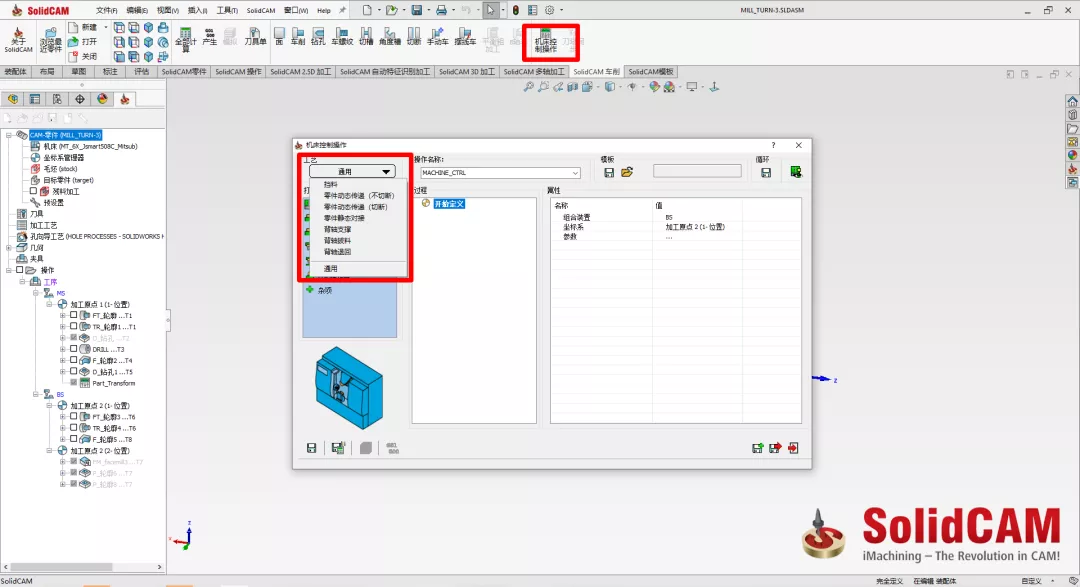Choose the 切槽 grooving icon
Image resolution: width=1080 pixels, height=587 pixels.
click(366, 37)
